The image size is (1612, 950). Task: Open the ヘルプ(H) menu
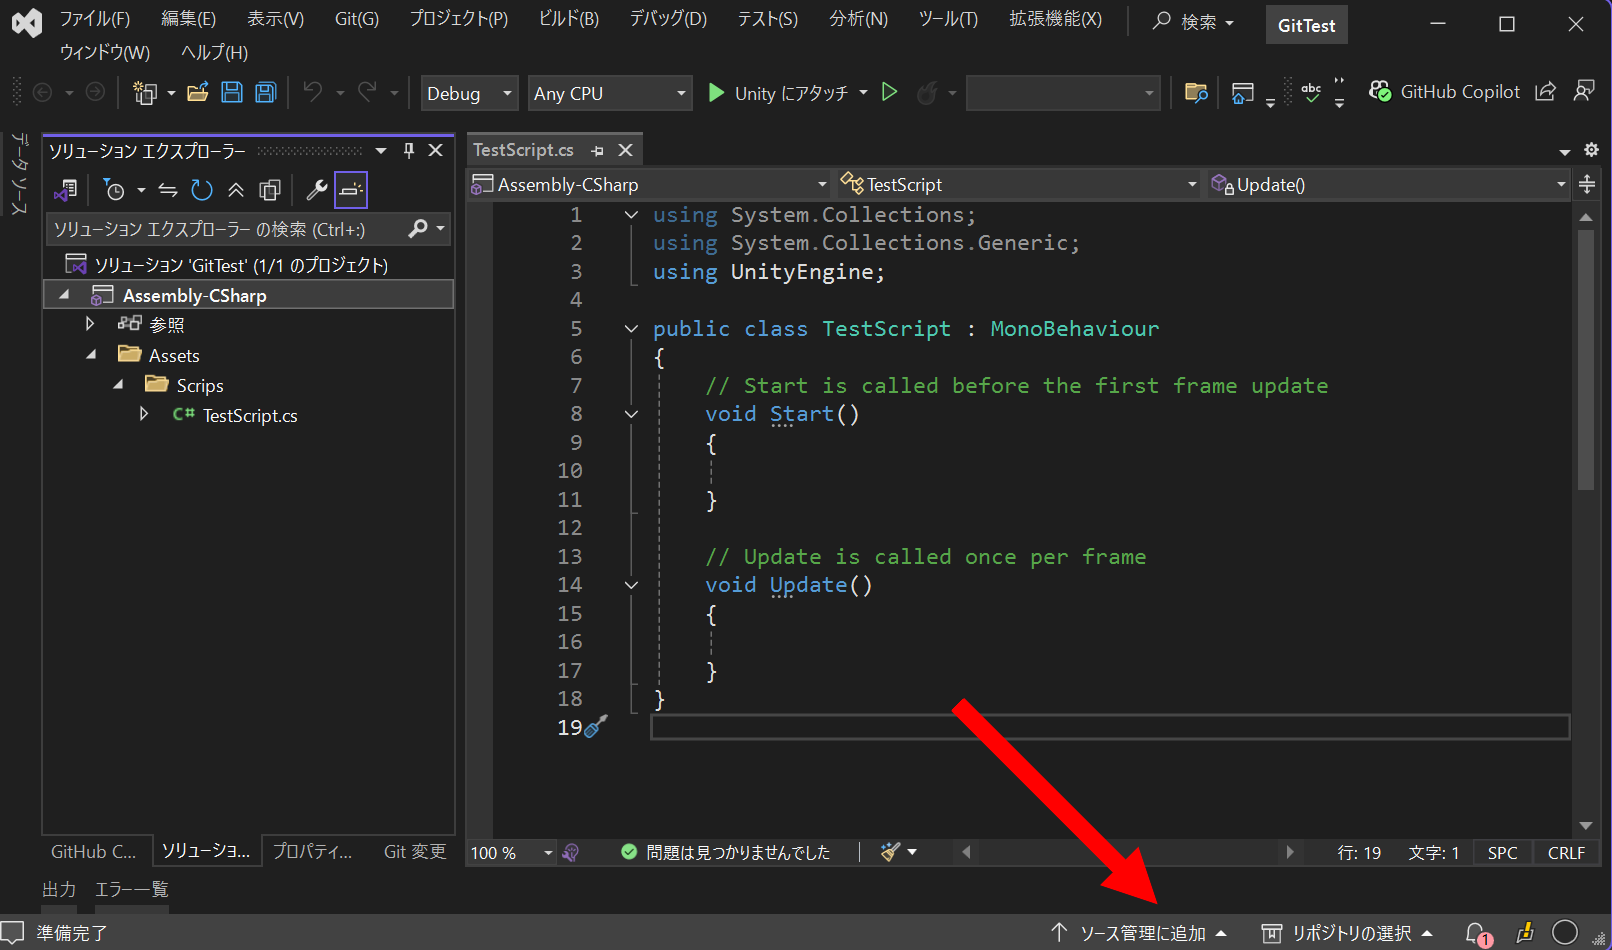[x=214, y=52]
